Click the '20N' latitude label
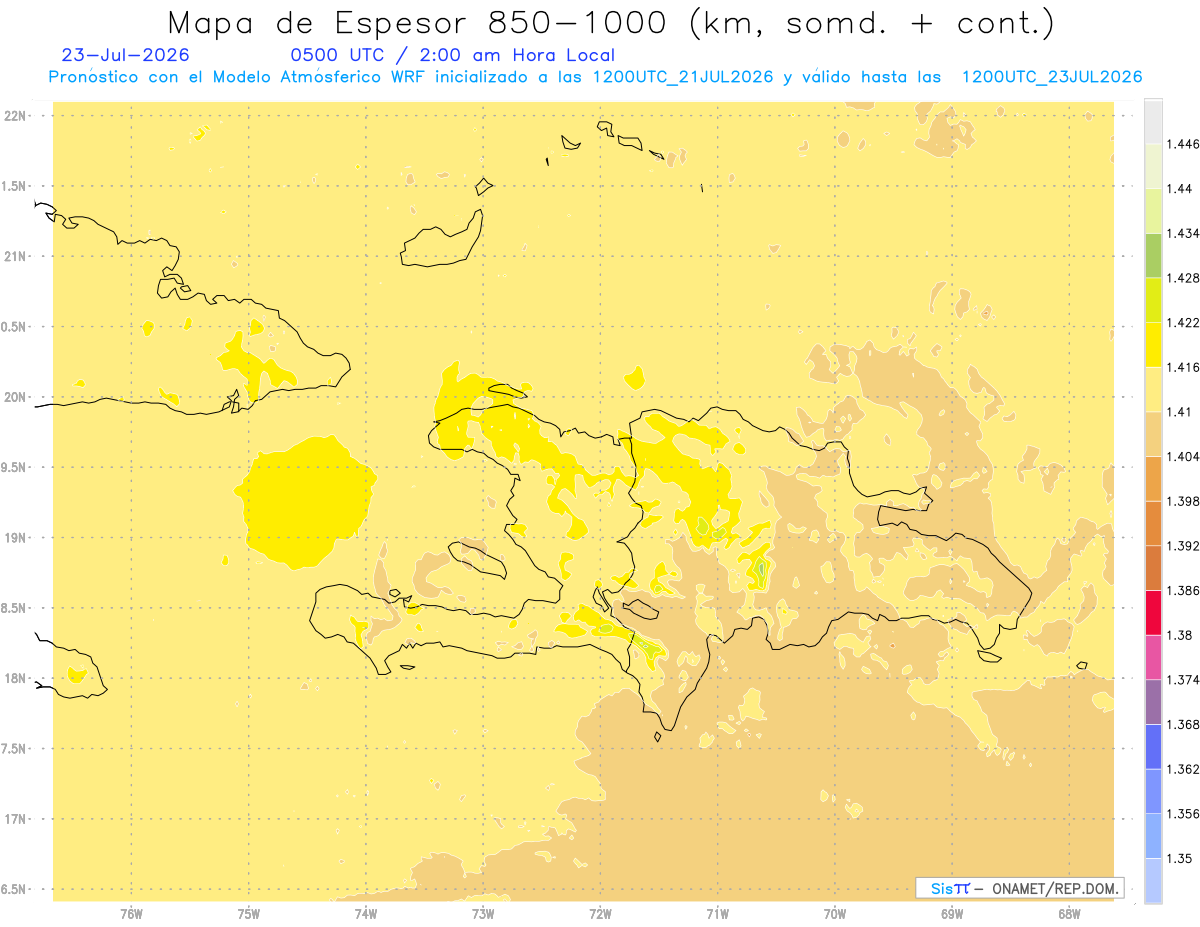Image resolution: width=1200 pixels, height=927 pixels. [15, 397]
